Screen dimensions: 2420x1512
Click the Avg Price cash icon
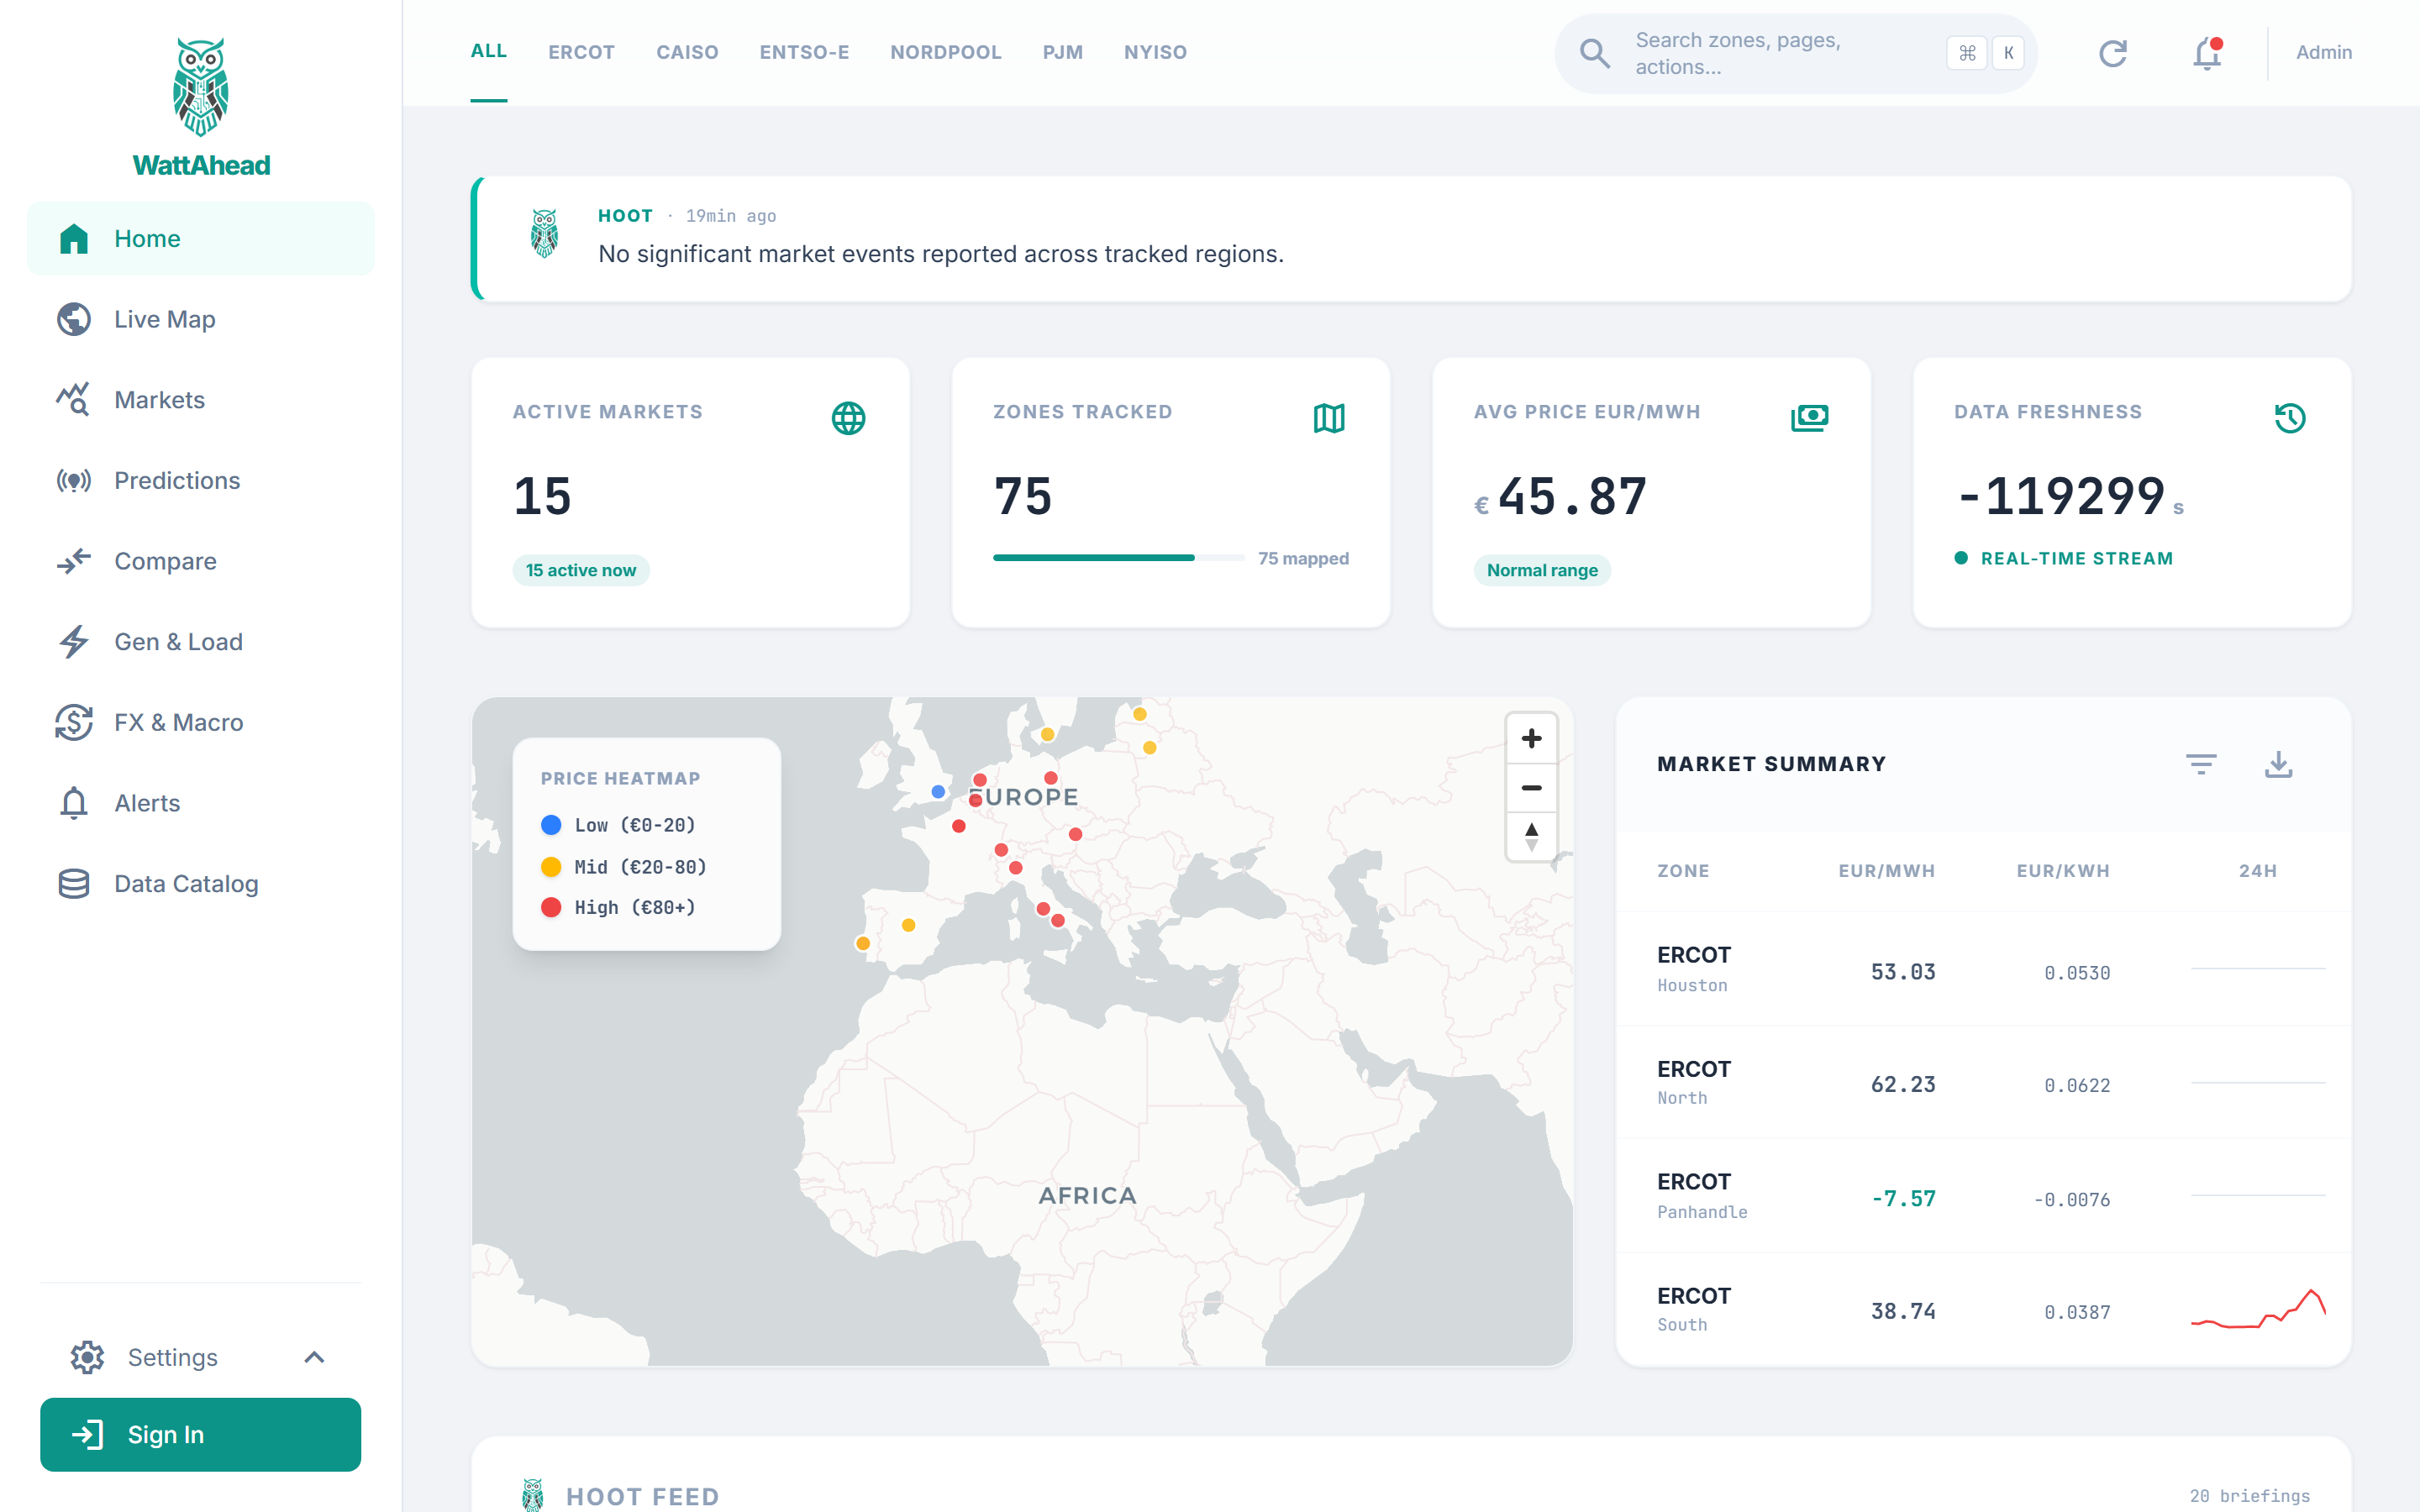[1810, 417]
